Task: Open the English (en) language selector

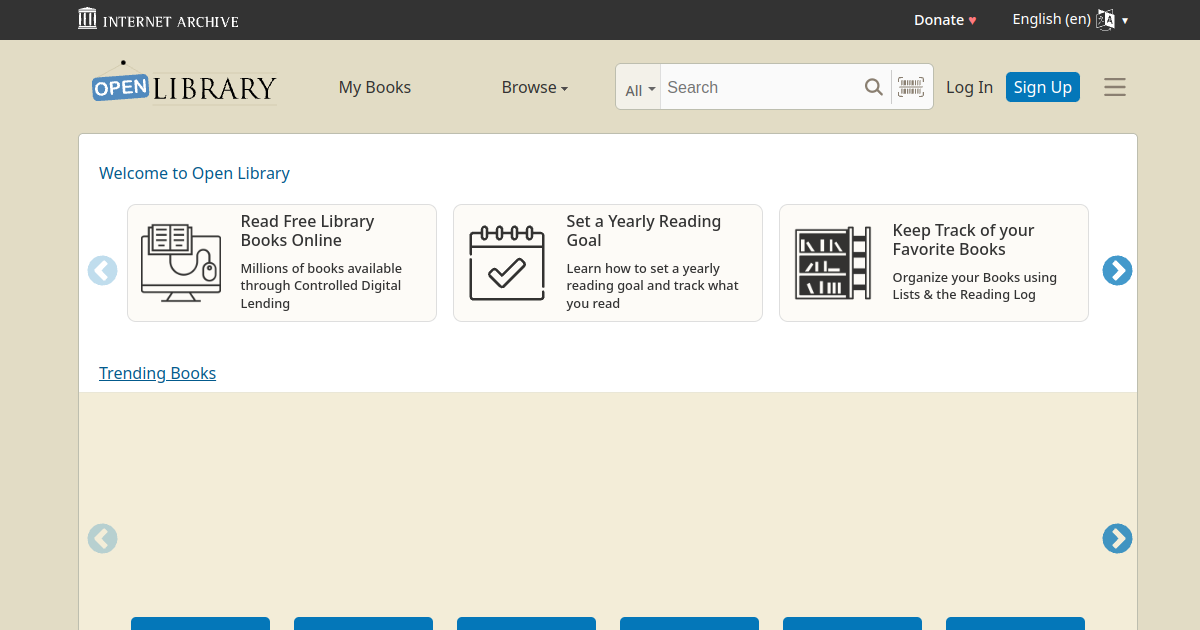Action: click(1070, 20)
